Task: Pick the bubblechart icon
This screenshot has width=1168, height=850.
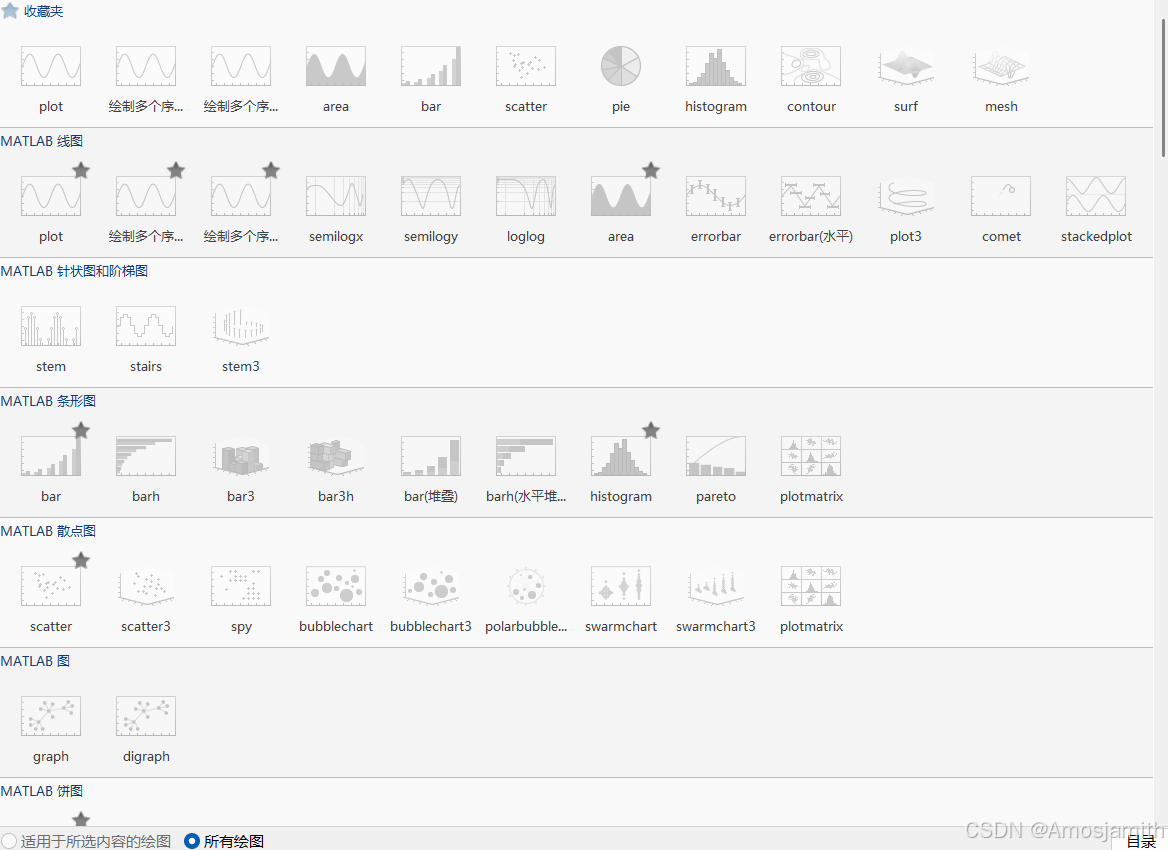Action: click(336, 586)
